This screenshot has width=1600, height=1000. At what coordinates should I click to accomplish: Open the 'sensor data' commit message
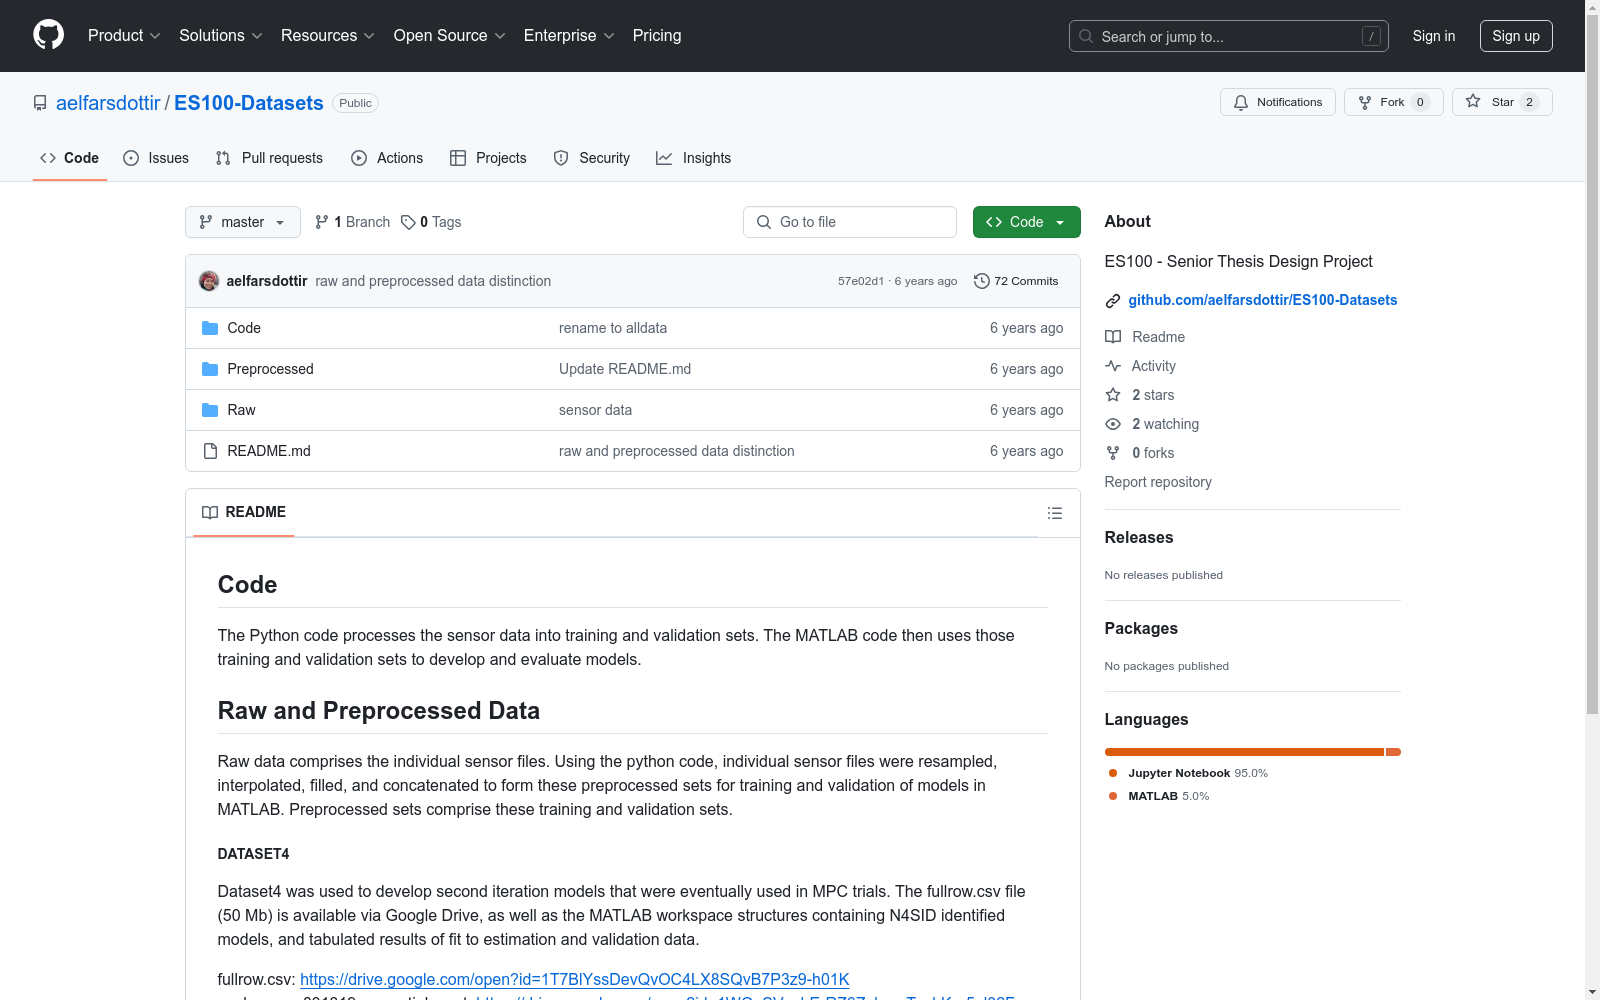(x=595, y=410)
